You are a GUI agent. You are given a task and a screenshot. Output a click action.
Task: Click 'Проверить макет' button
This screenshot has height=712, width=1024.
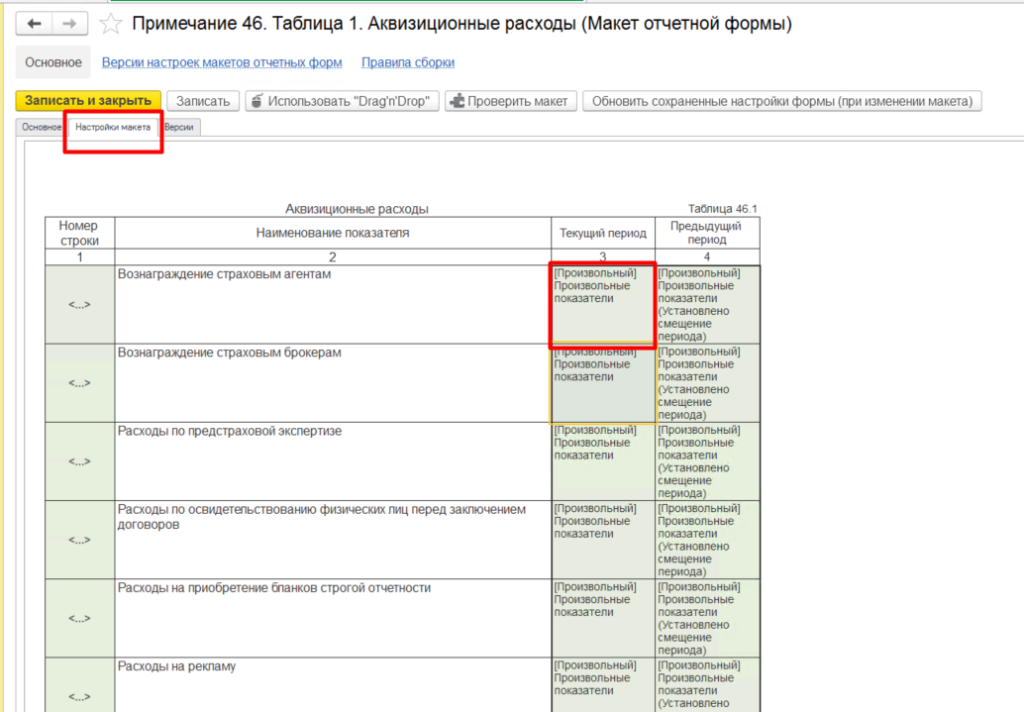coord(511,101)
